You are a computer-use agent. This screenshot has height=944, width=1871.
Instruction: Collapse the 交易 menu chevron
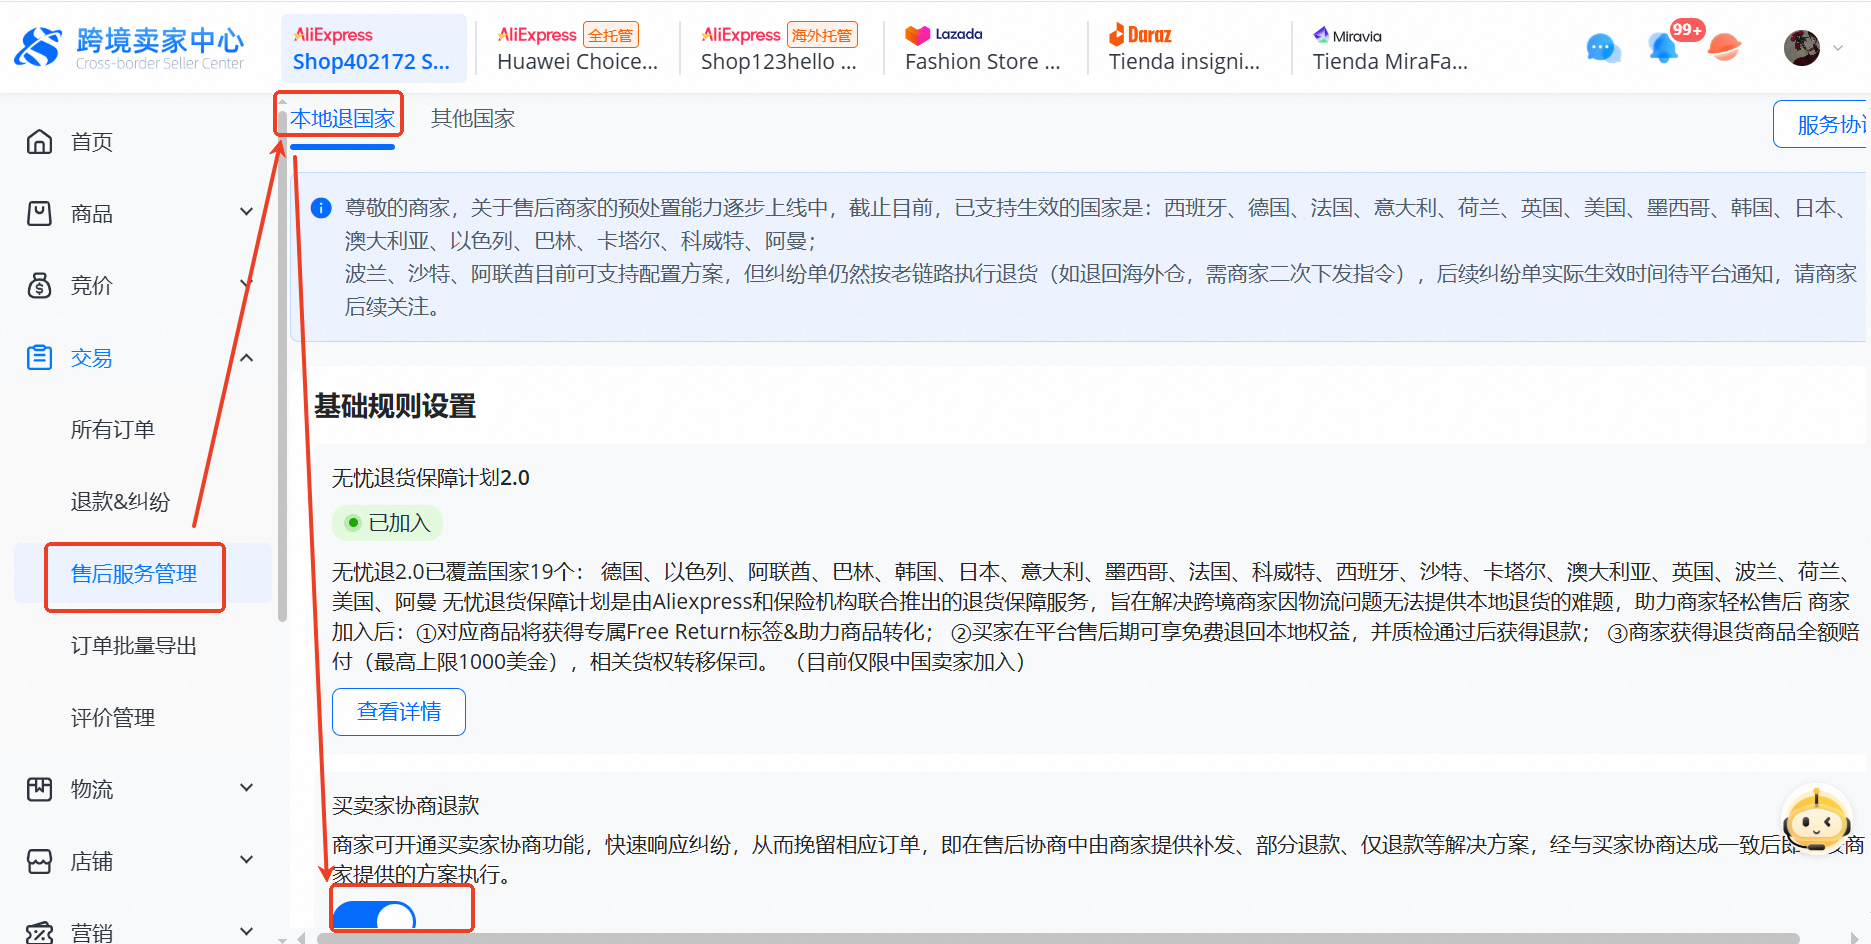(246, 358)
